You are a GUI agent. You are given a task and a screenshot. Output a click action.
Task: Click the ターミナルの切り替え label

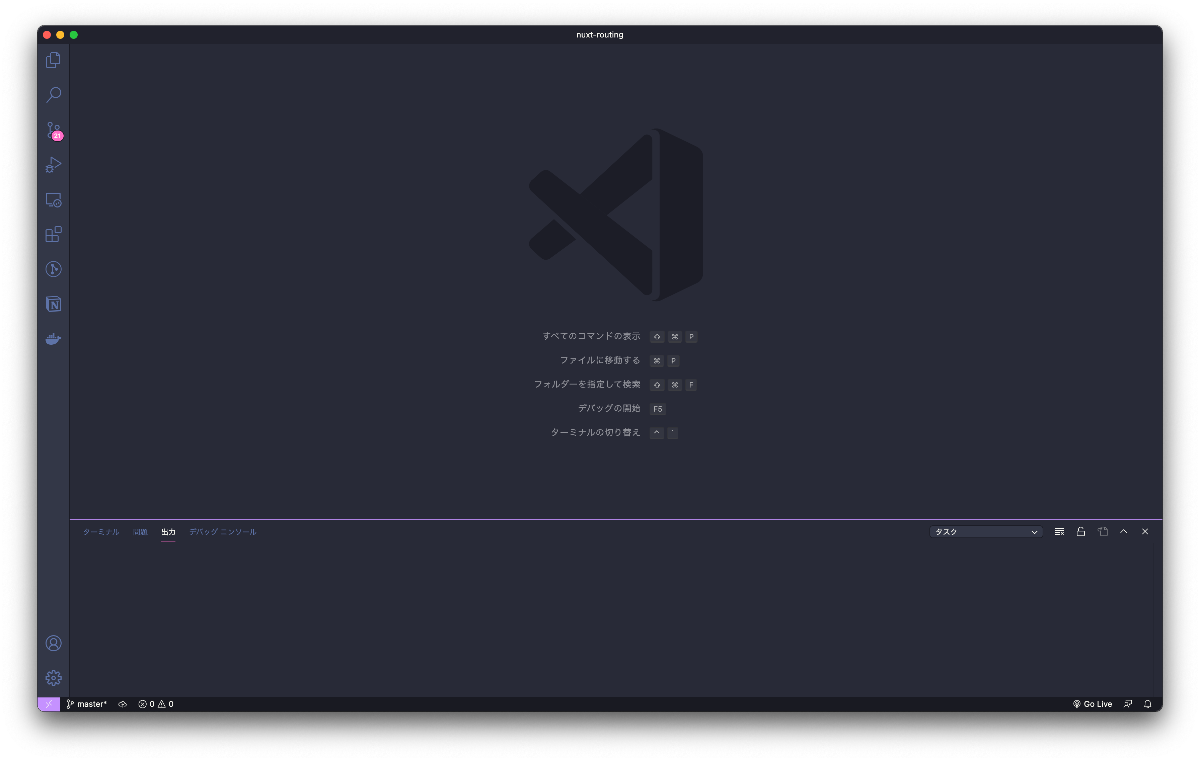[596, 432]
